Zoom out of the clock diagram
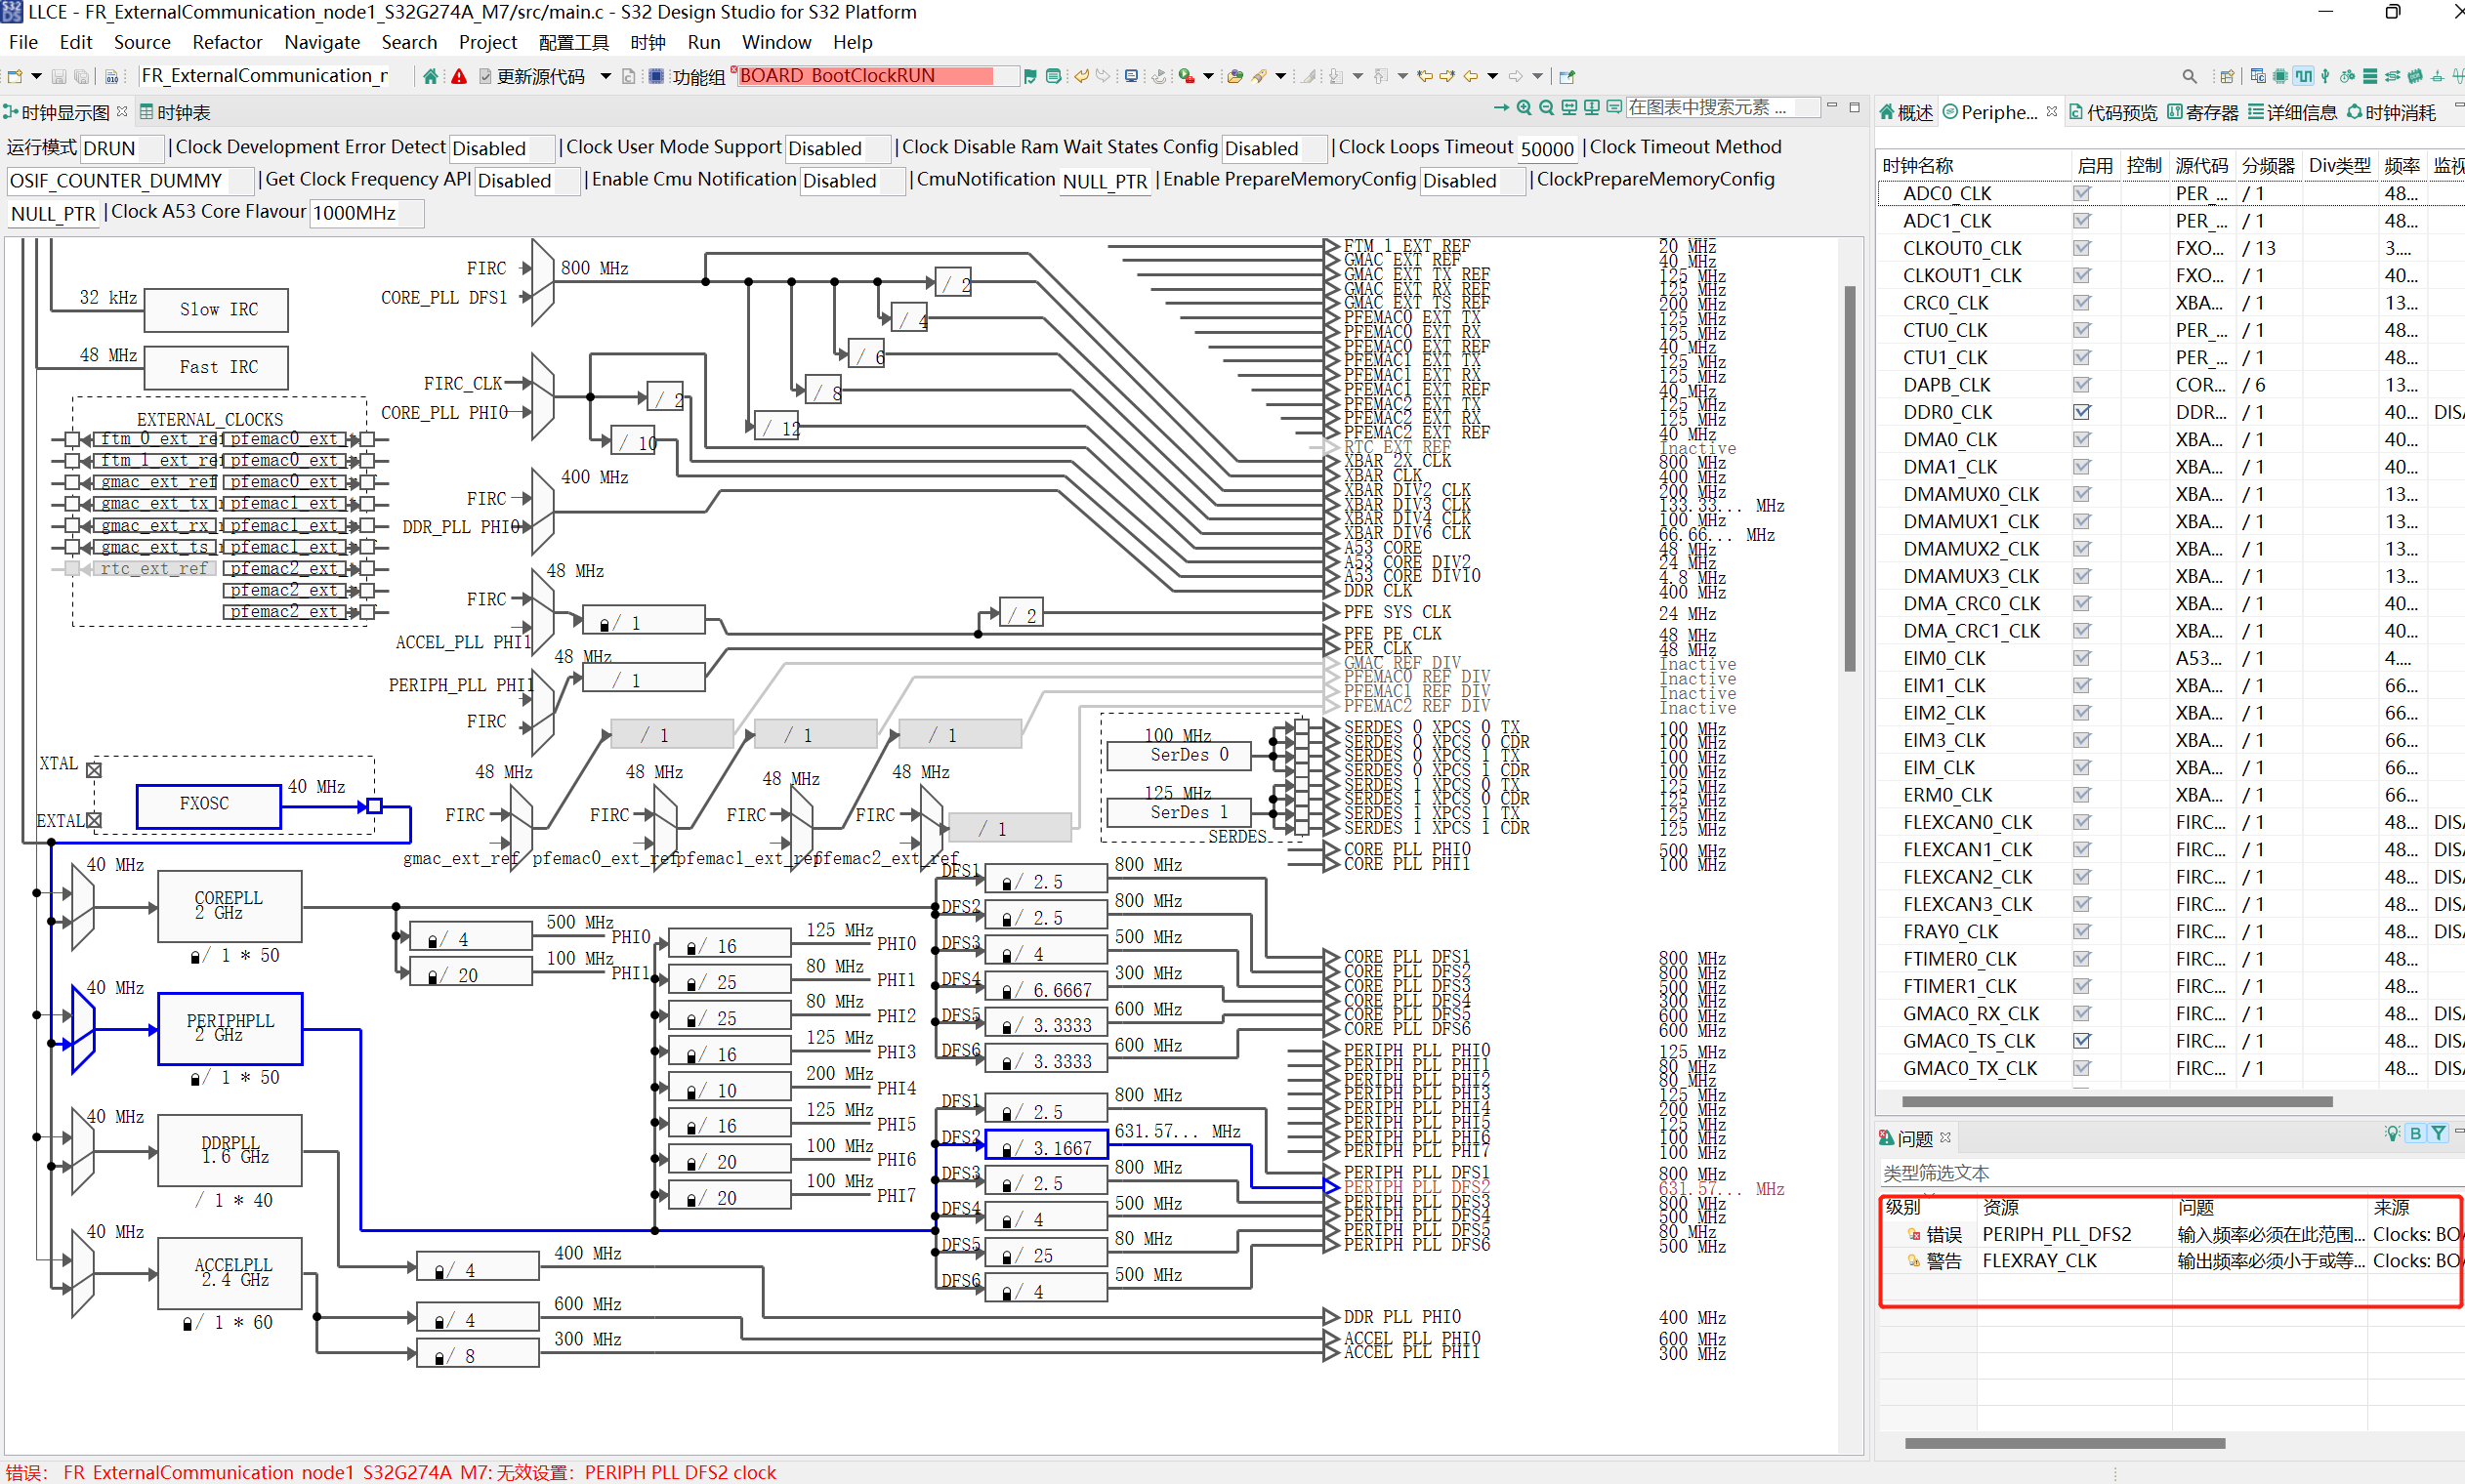The height and width of the screenshot is (1484, 2465). (1547, 108)
